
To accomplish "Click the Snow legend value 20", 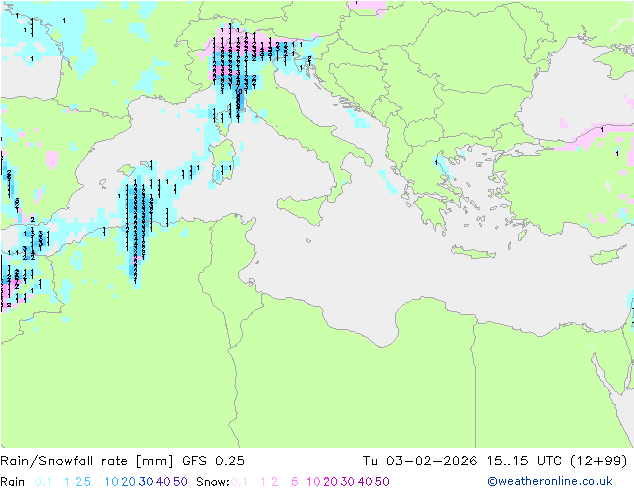I will point(330,482).
